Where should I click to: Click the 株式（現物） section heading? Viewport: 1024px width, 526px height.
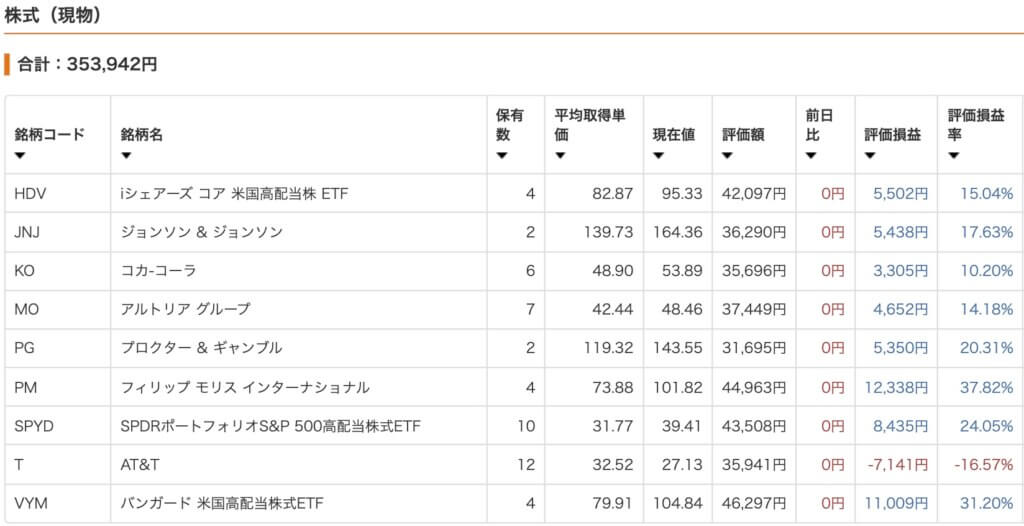point(54,16)
